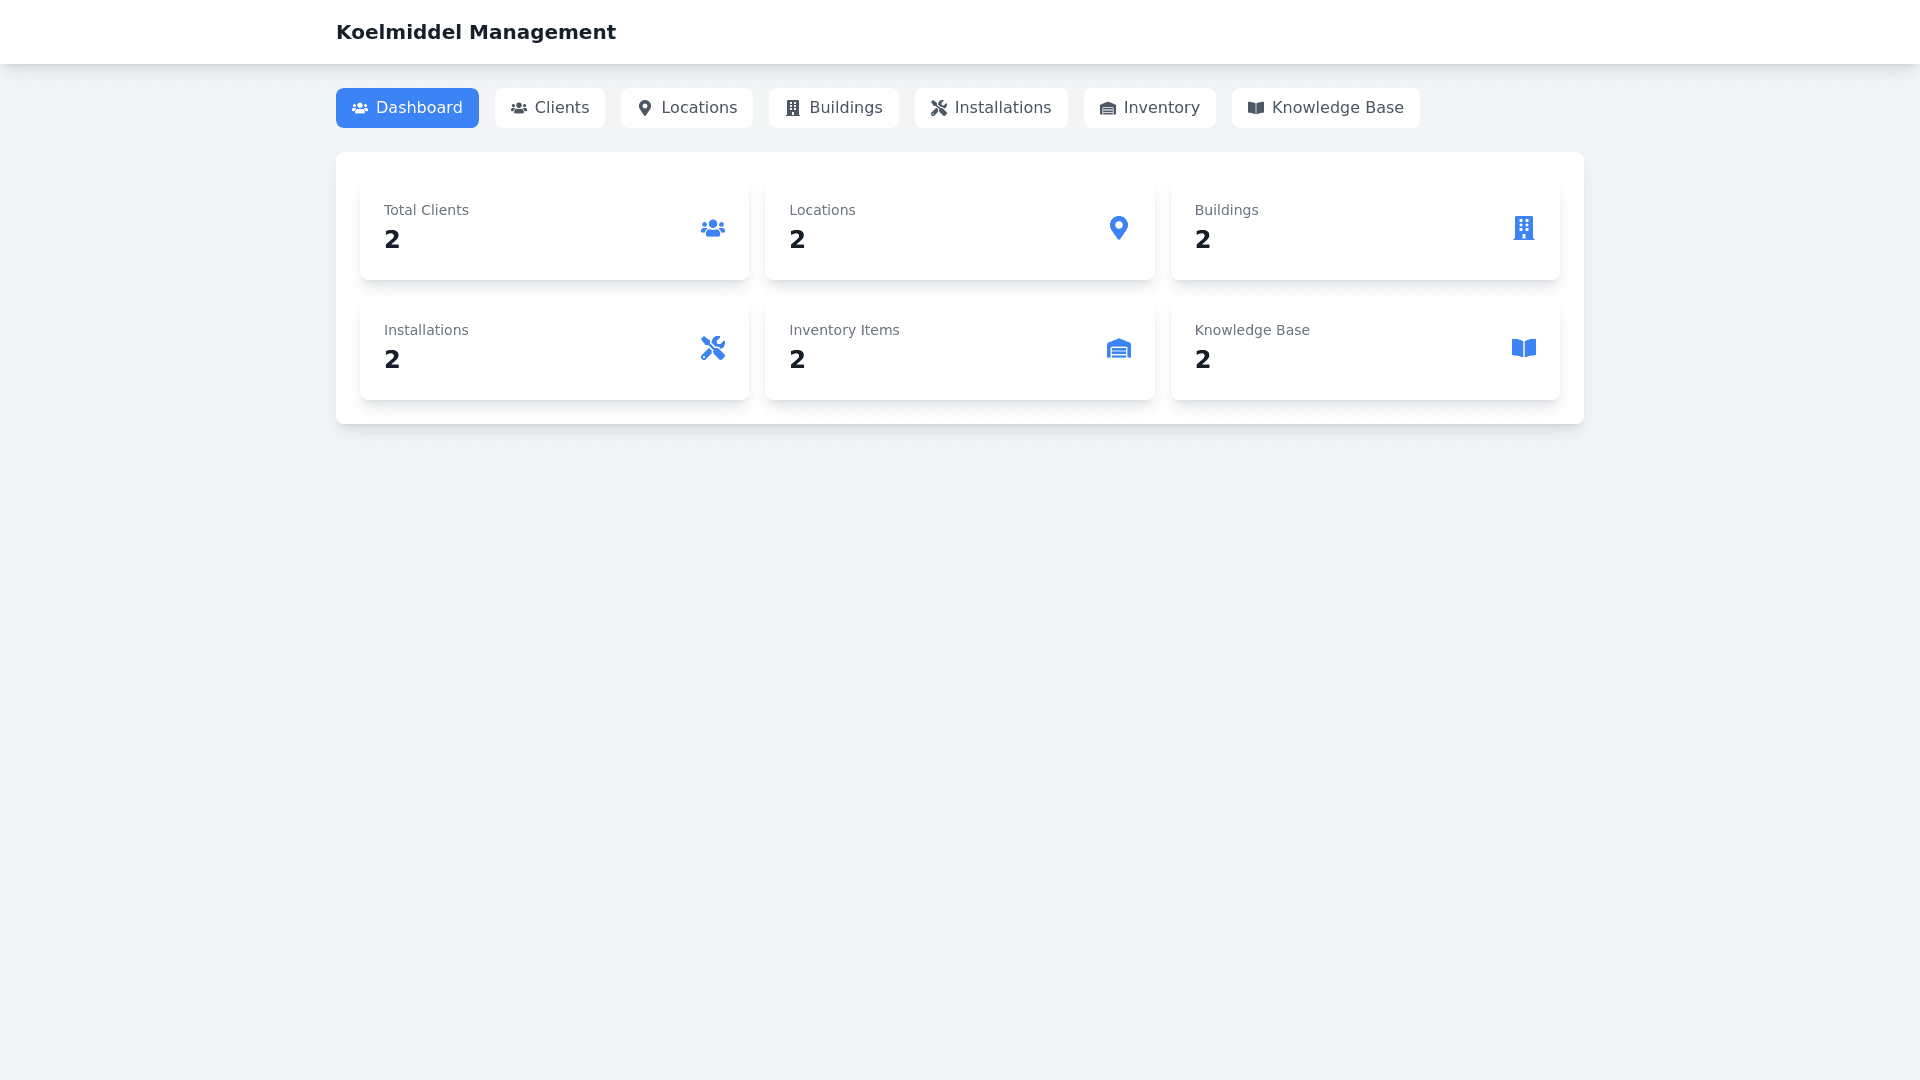
Task: Switch to the Clients tab
Action: click(549, 108)
